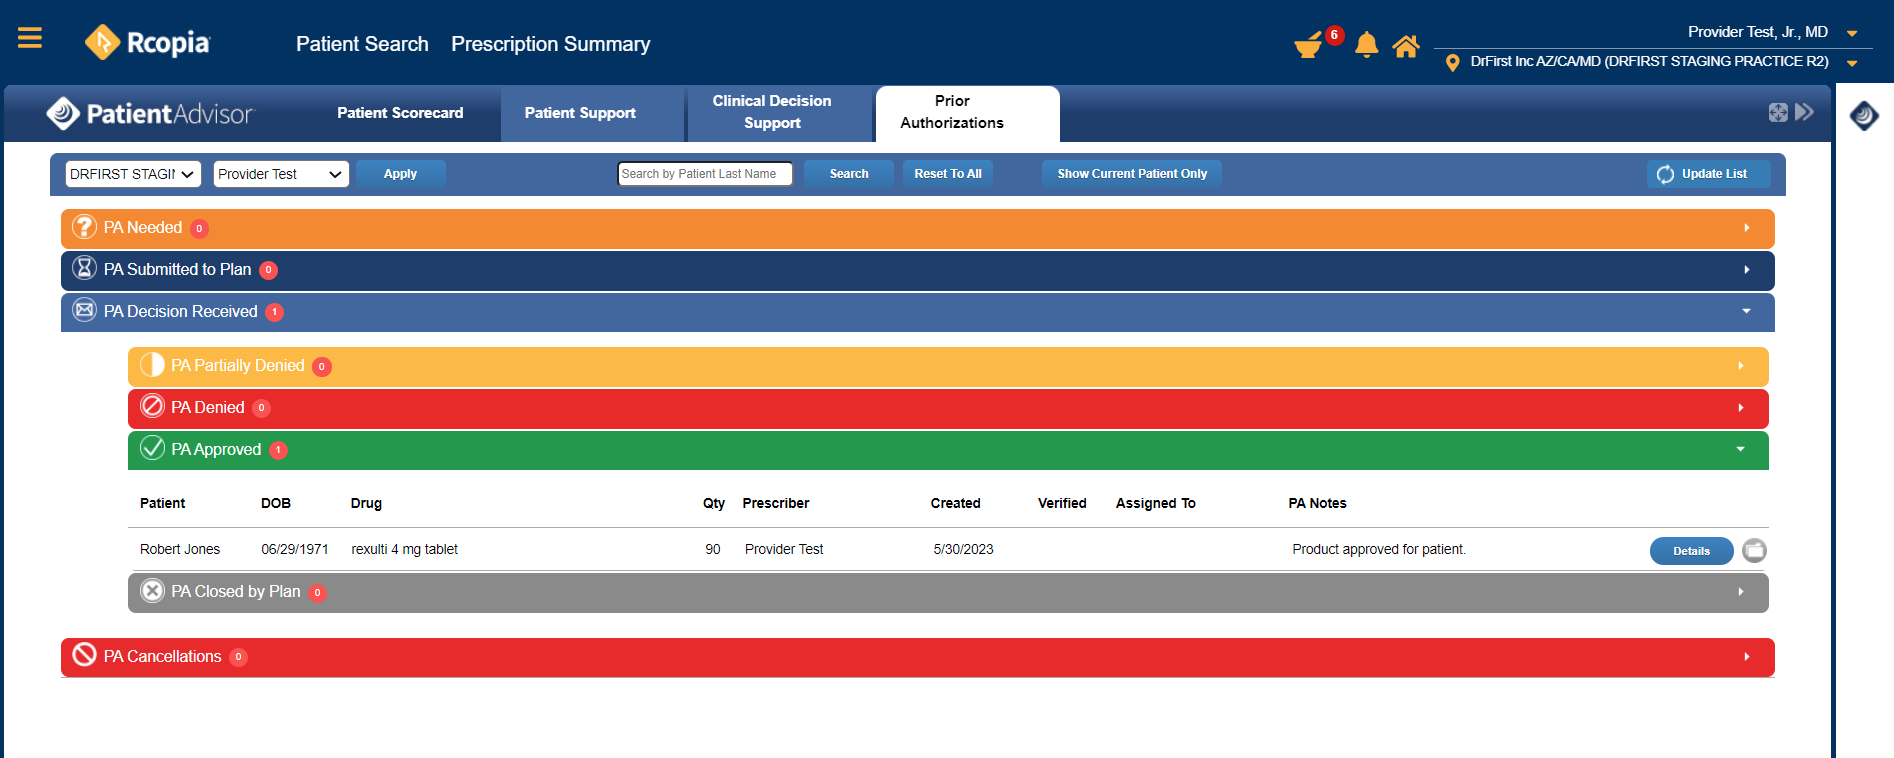This screenshot has height=758, width=1894.
Task: Click the PA Cancellations prohibited icon
Action: pyautogui.click(x=85, y=655)
